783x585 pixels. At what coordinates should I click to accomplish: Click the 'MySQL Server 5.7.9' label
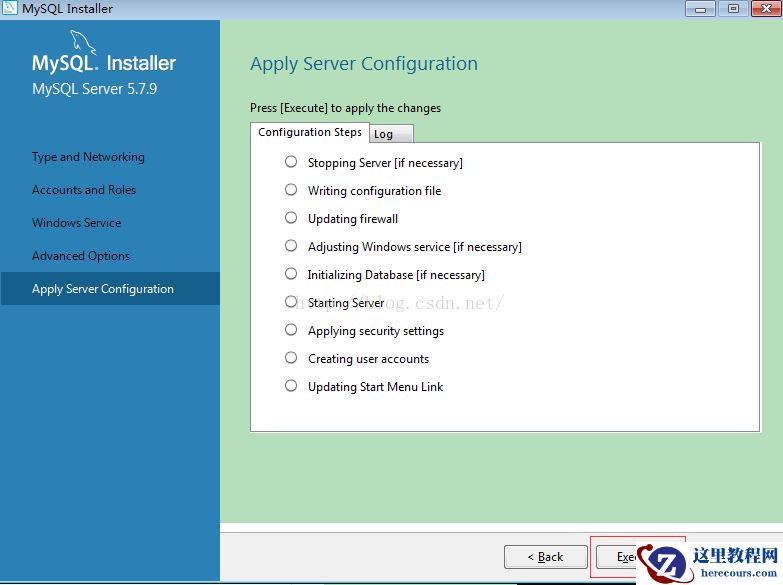click(94, 89)
